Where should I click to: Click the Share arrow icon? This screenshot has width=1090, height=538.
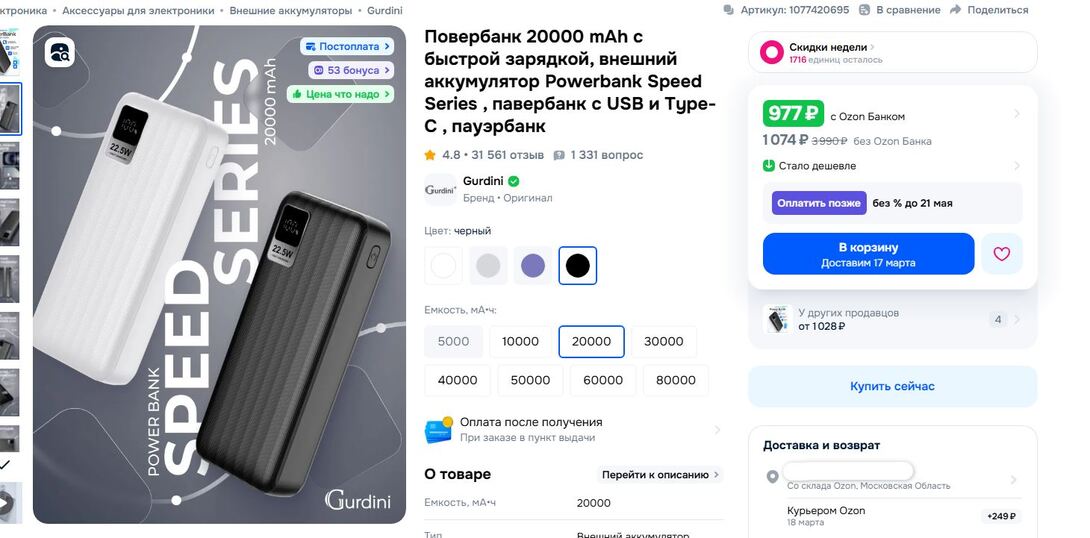pos(955,10)
